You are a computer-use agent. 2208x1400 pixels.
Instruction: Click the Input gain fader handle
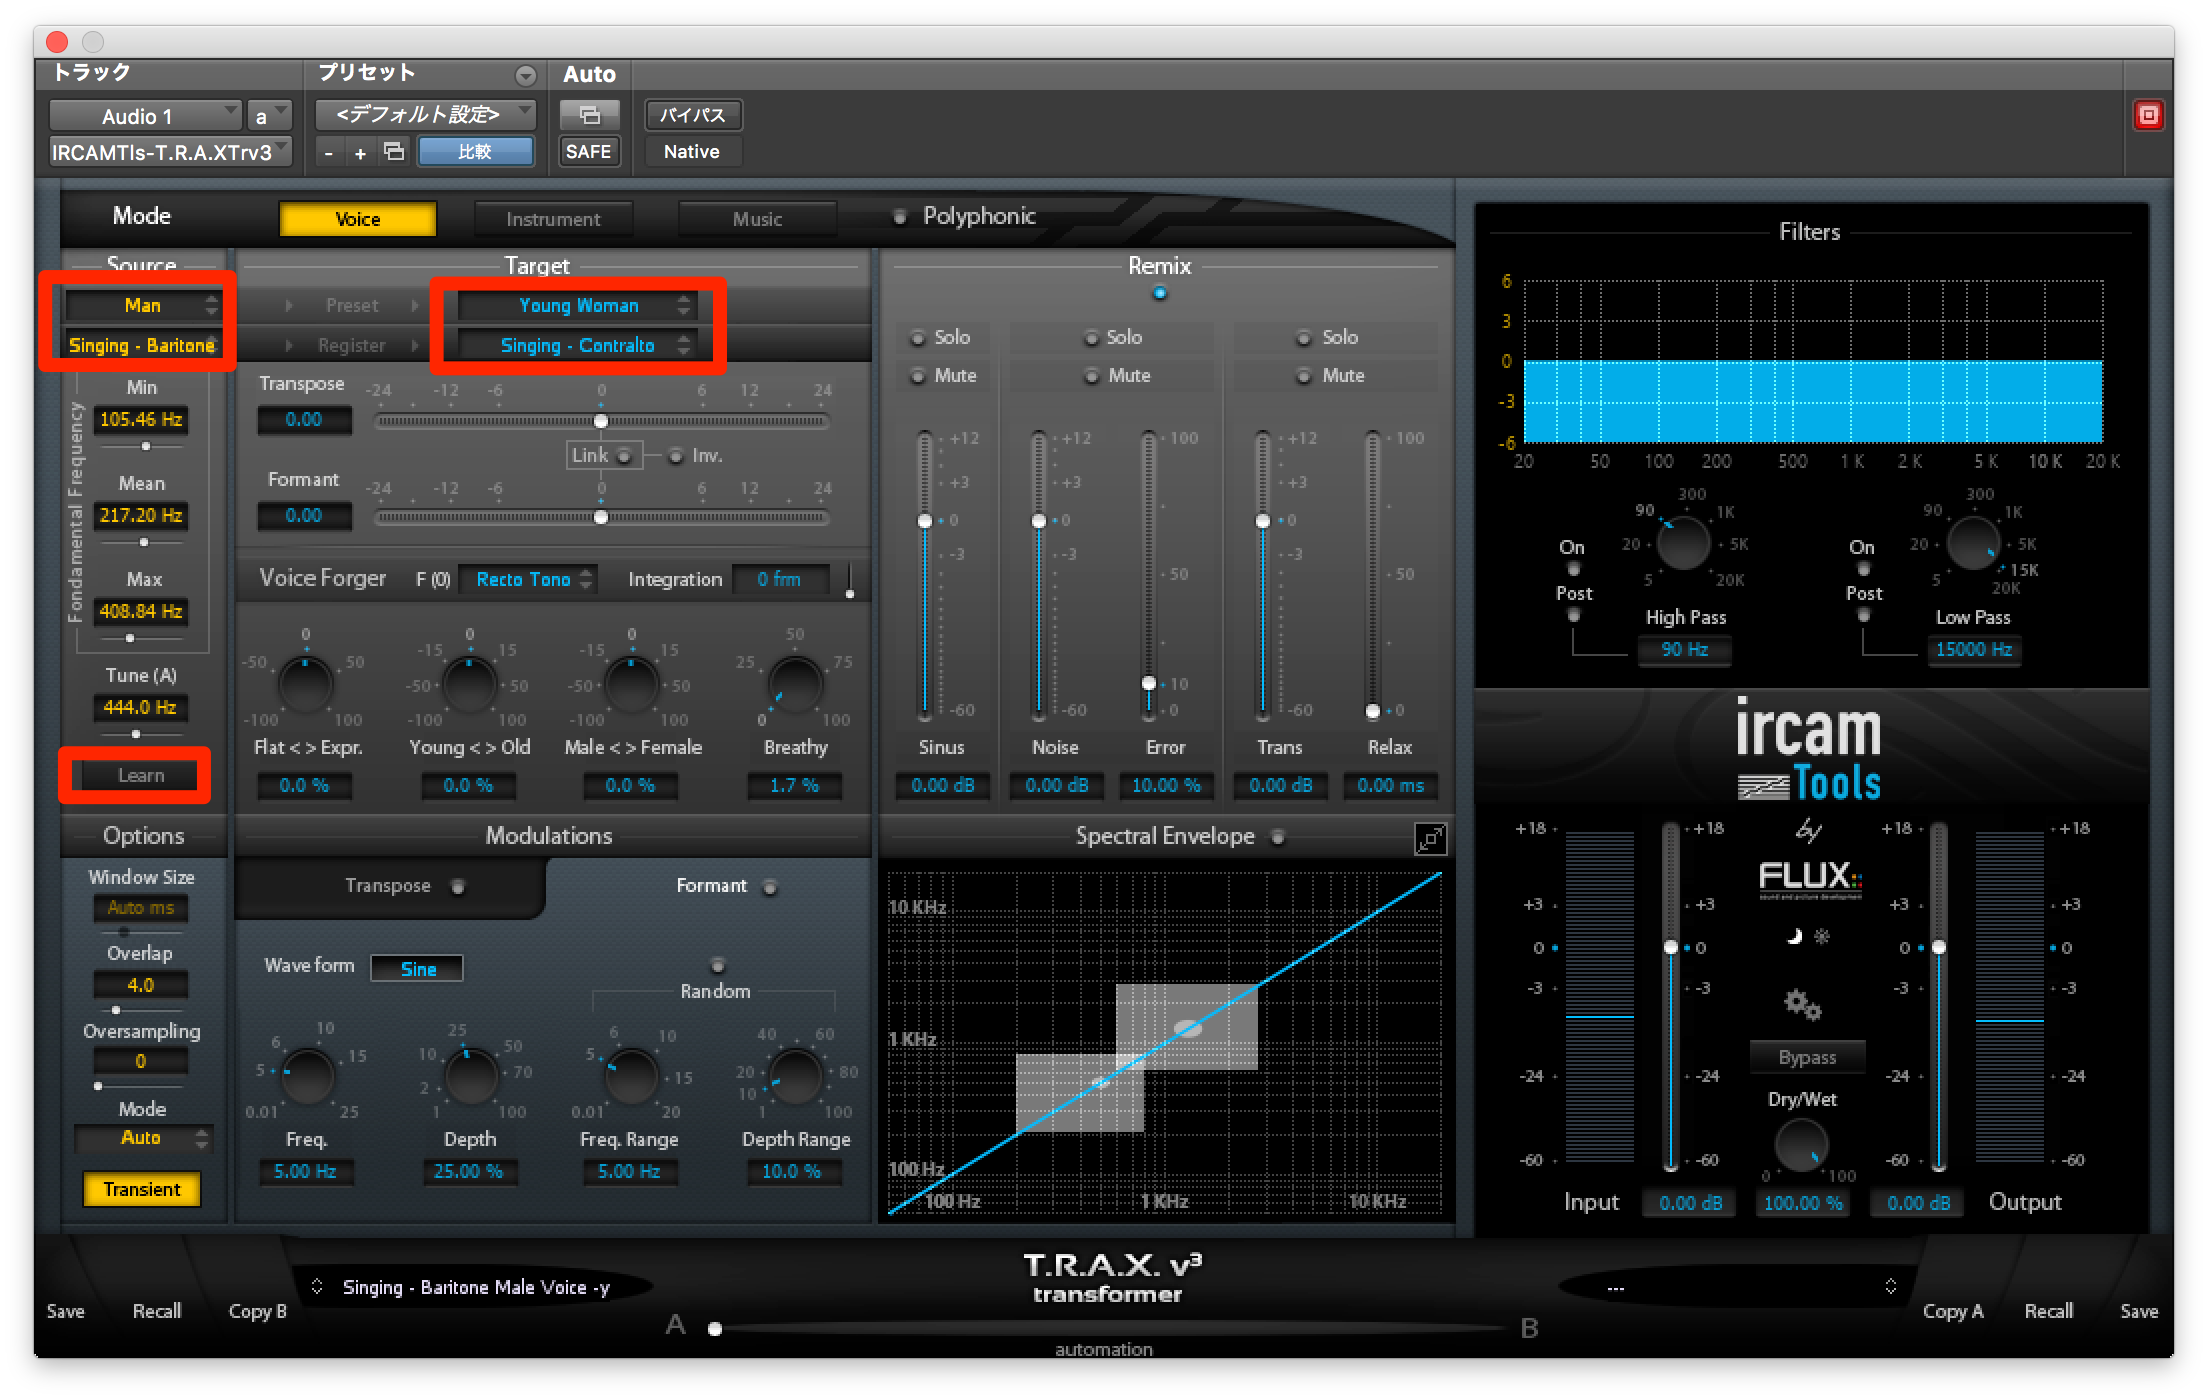(x=1670, y=947)
